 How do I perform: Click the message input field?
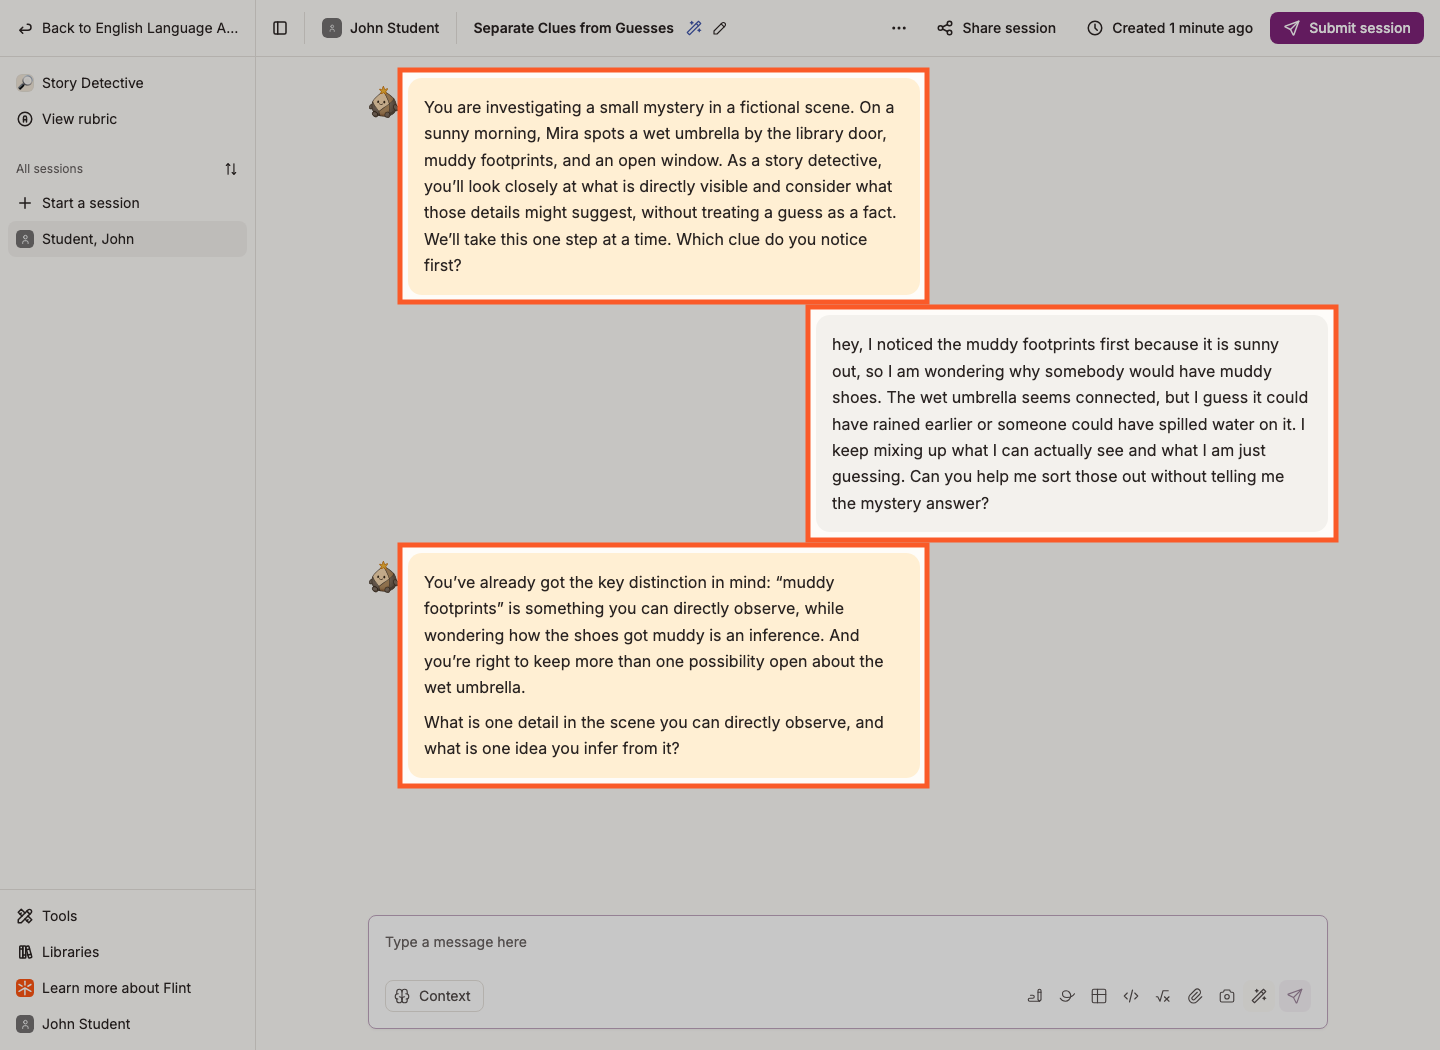848,942
